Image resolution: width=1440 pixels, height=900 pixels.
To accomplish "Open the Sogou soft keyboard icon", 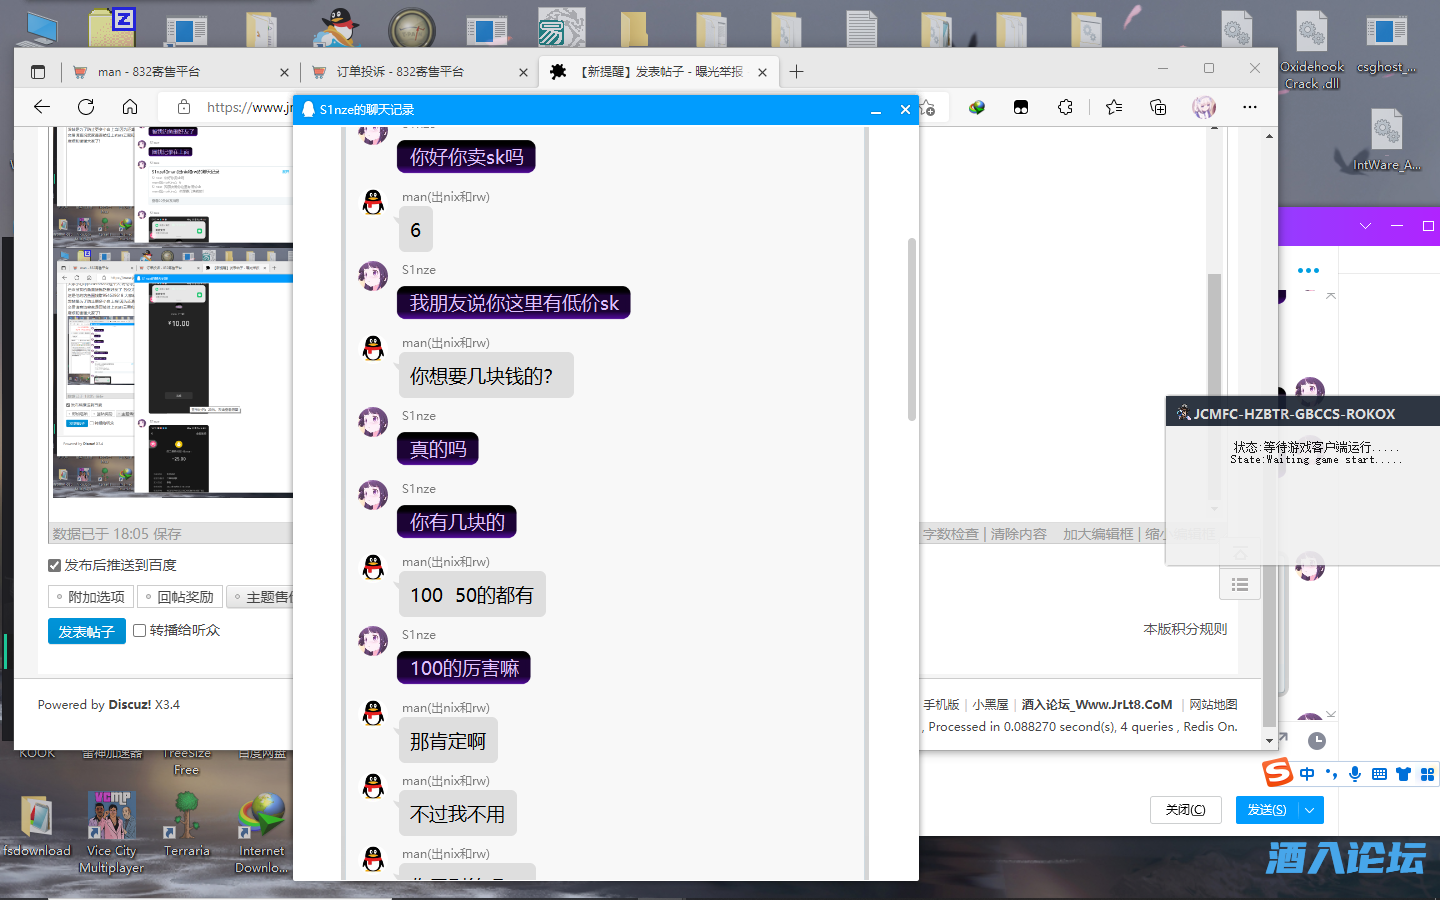I will point(1379,774).
